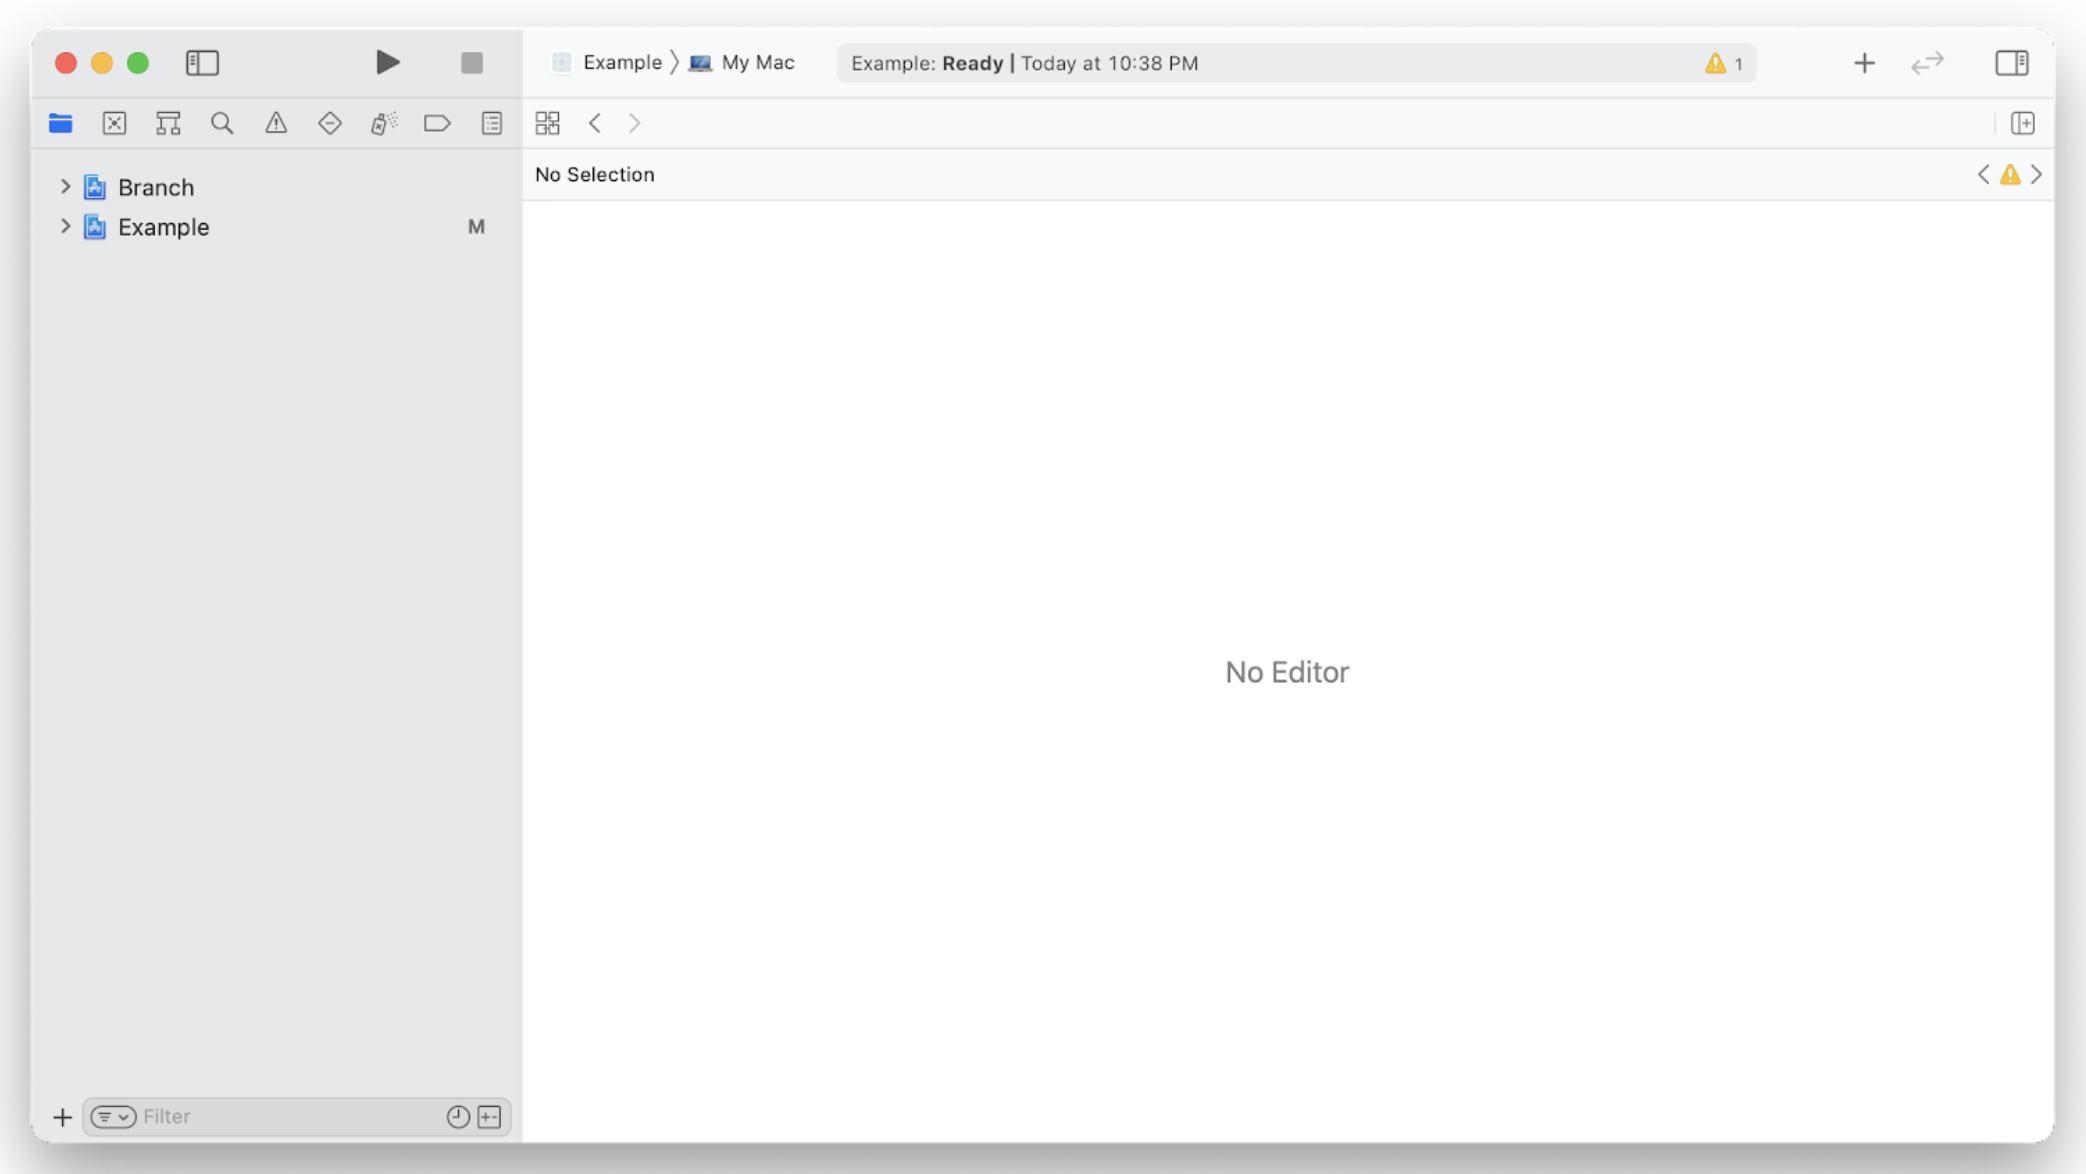Select the Branch project row
This screenshot has height=1174, width=2086.
coord(276,187)
